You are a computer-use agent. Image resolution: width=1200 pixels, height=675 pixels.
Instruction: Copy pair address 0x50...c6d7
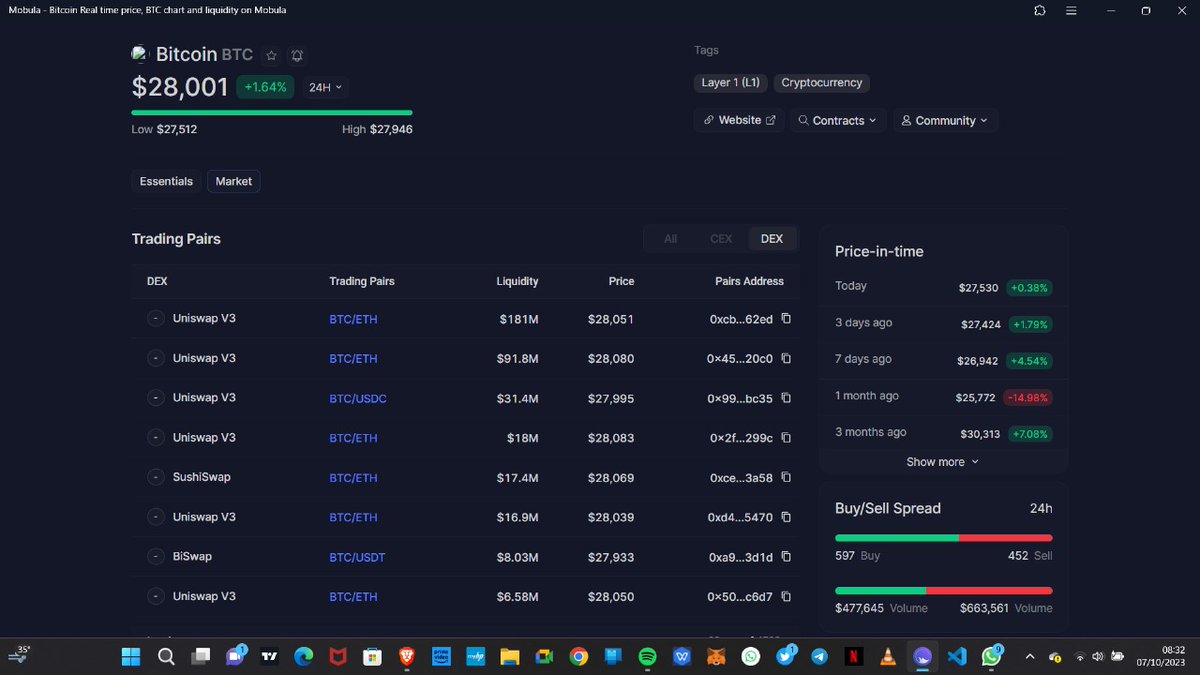(786, 597)
